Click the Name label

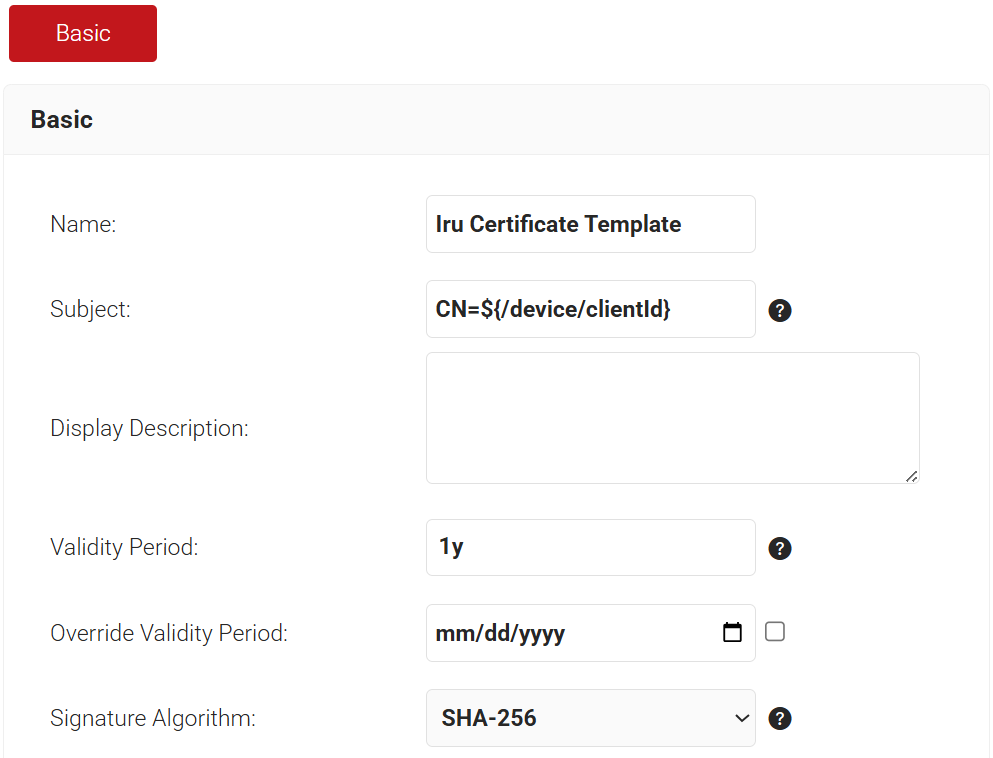point(83,224)
